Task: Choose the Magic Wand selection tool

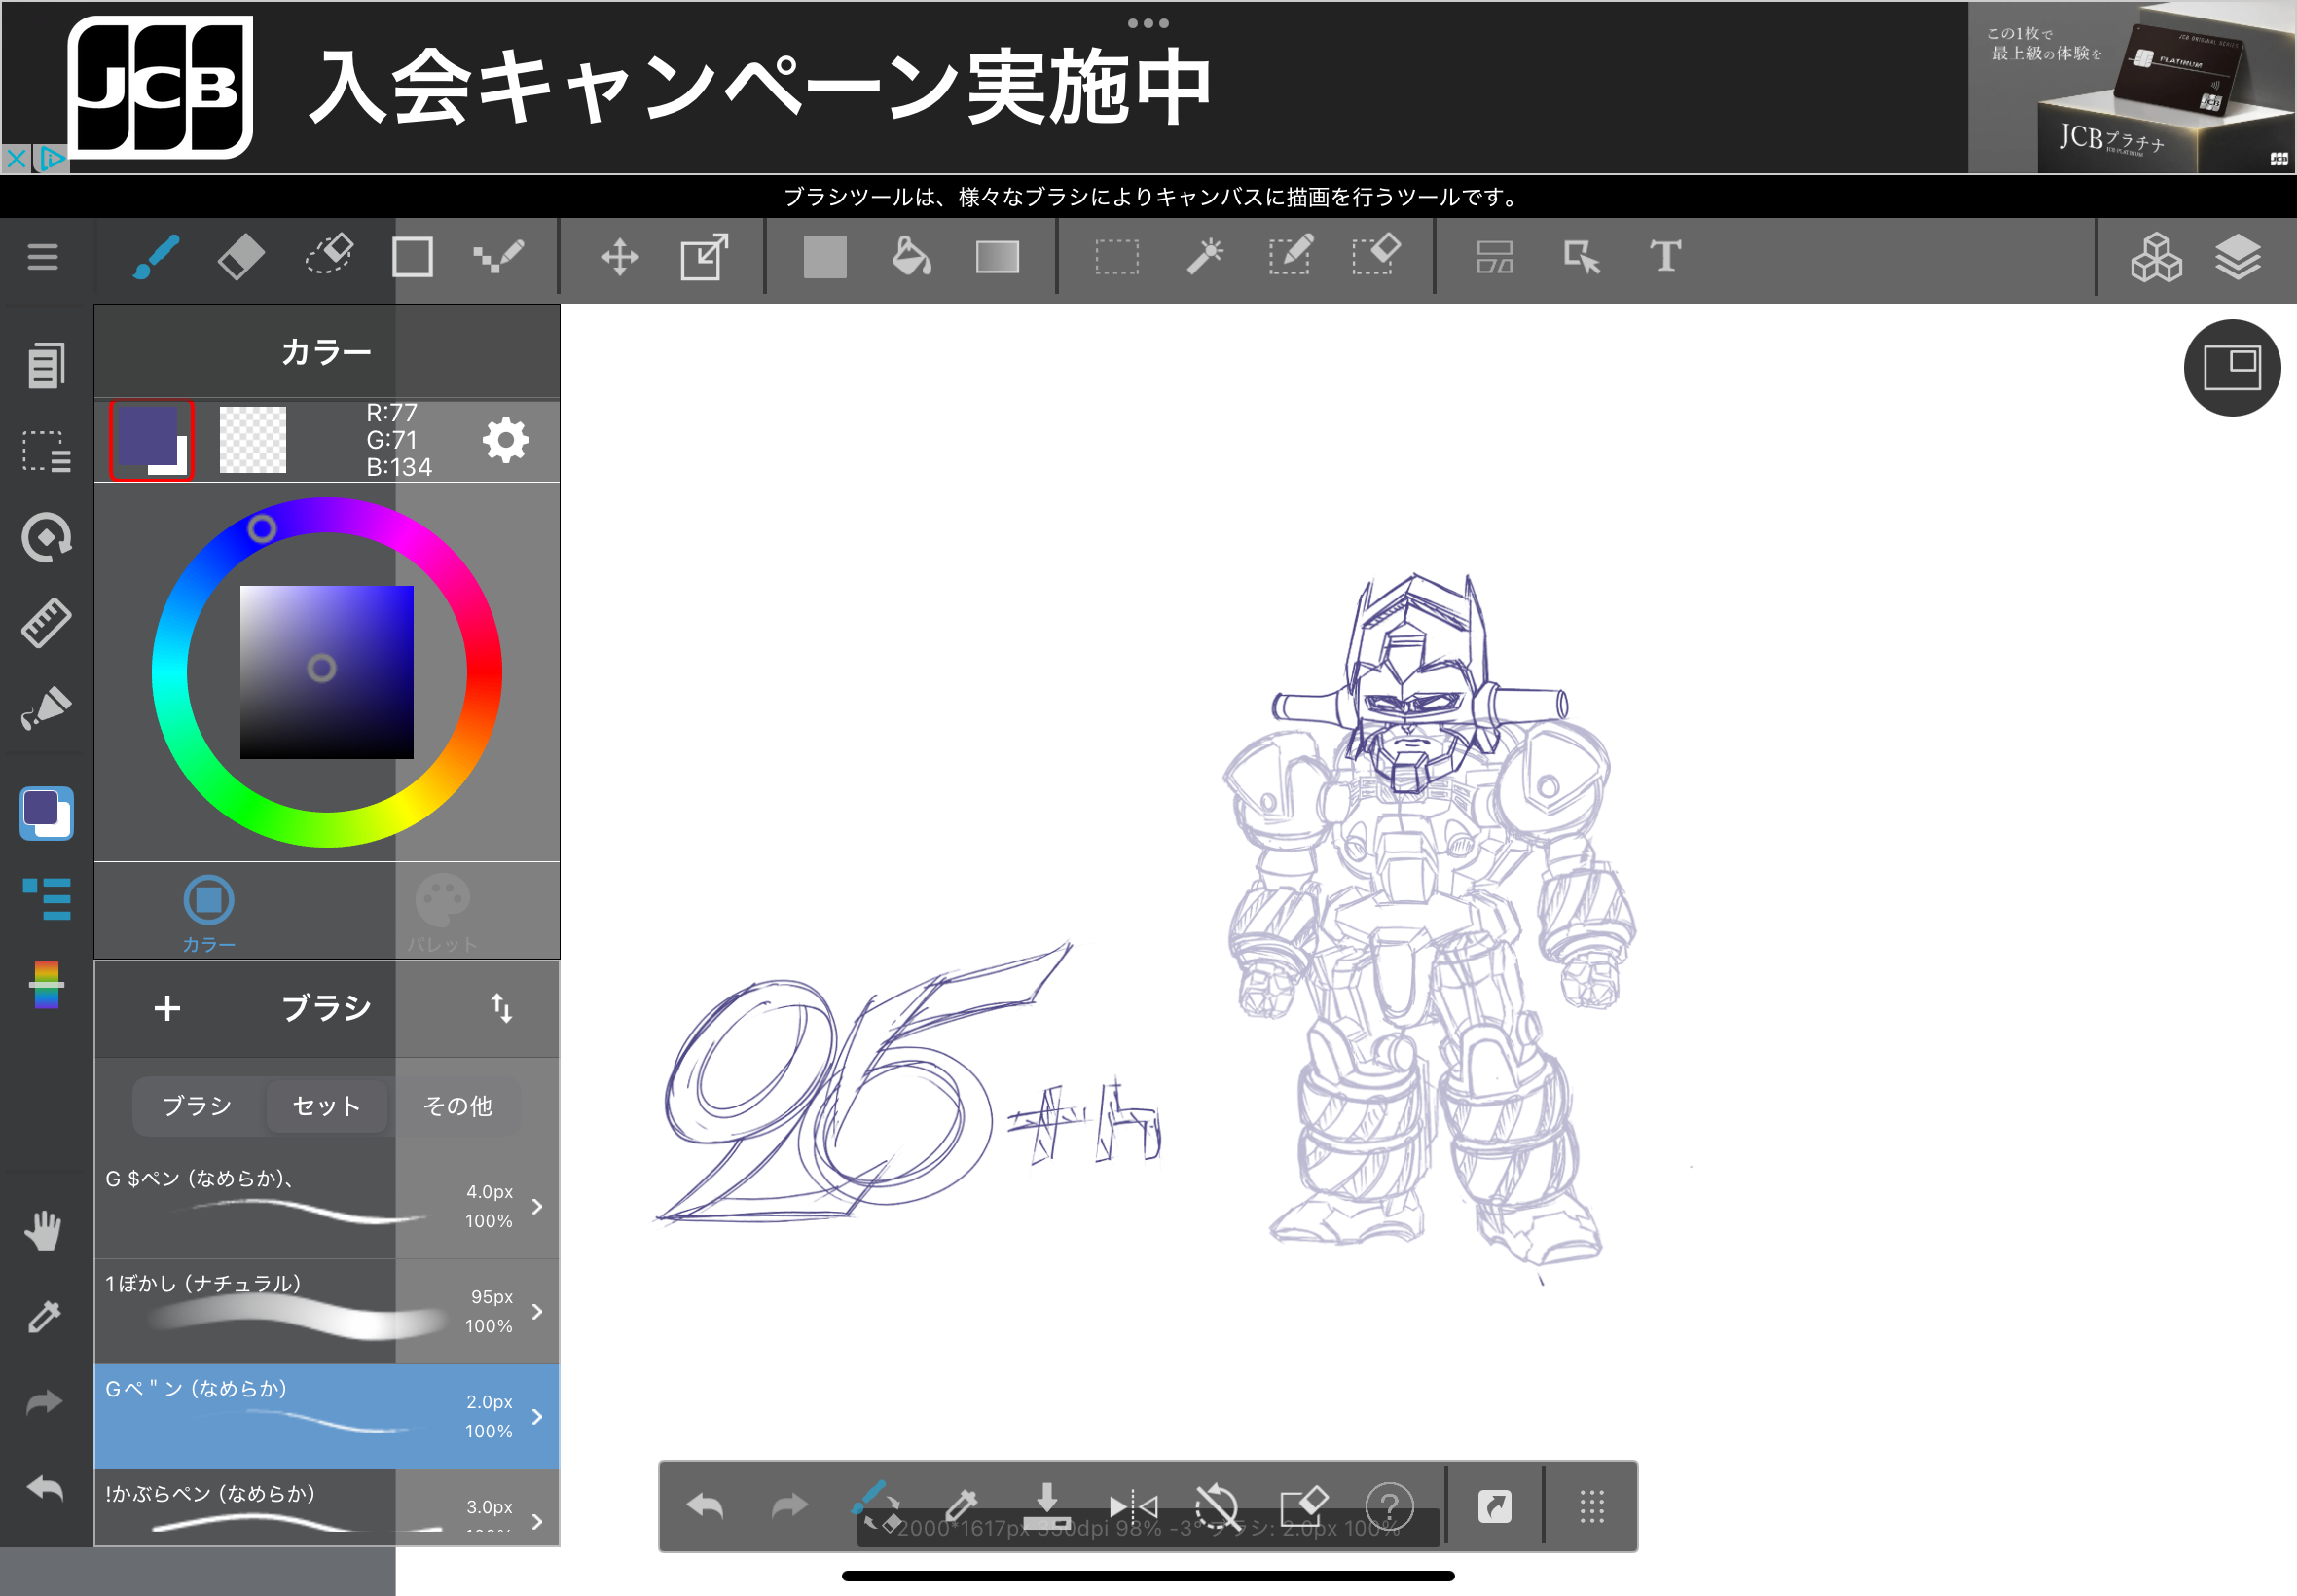Action: (x=1204, y=257)
